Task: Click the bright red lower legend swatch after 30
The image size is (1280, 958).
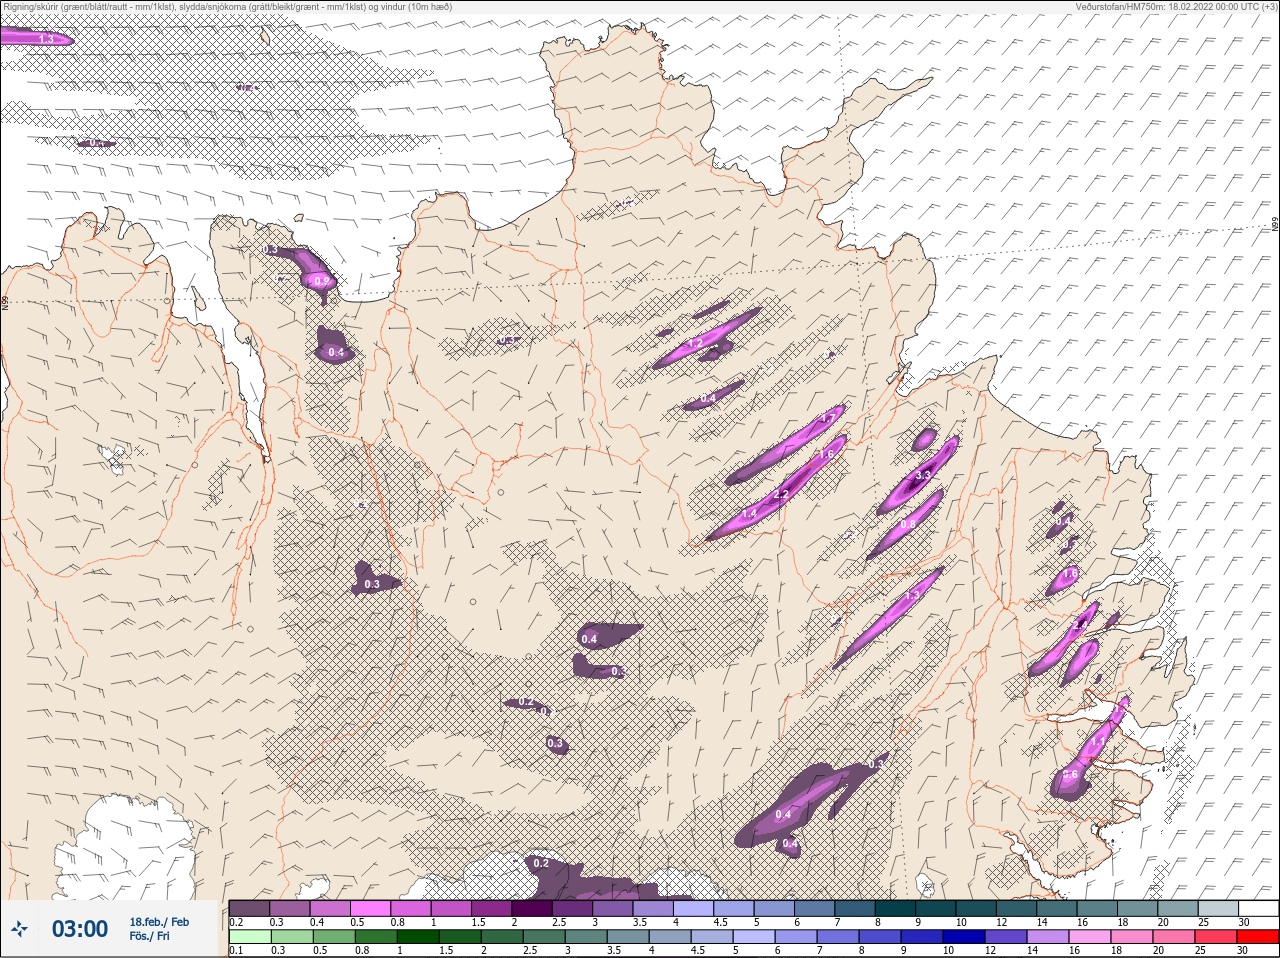Action: [1258, 936]
